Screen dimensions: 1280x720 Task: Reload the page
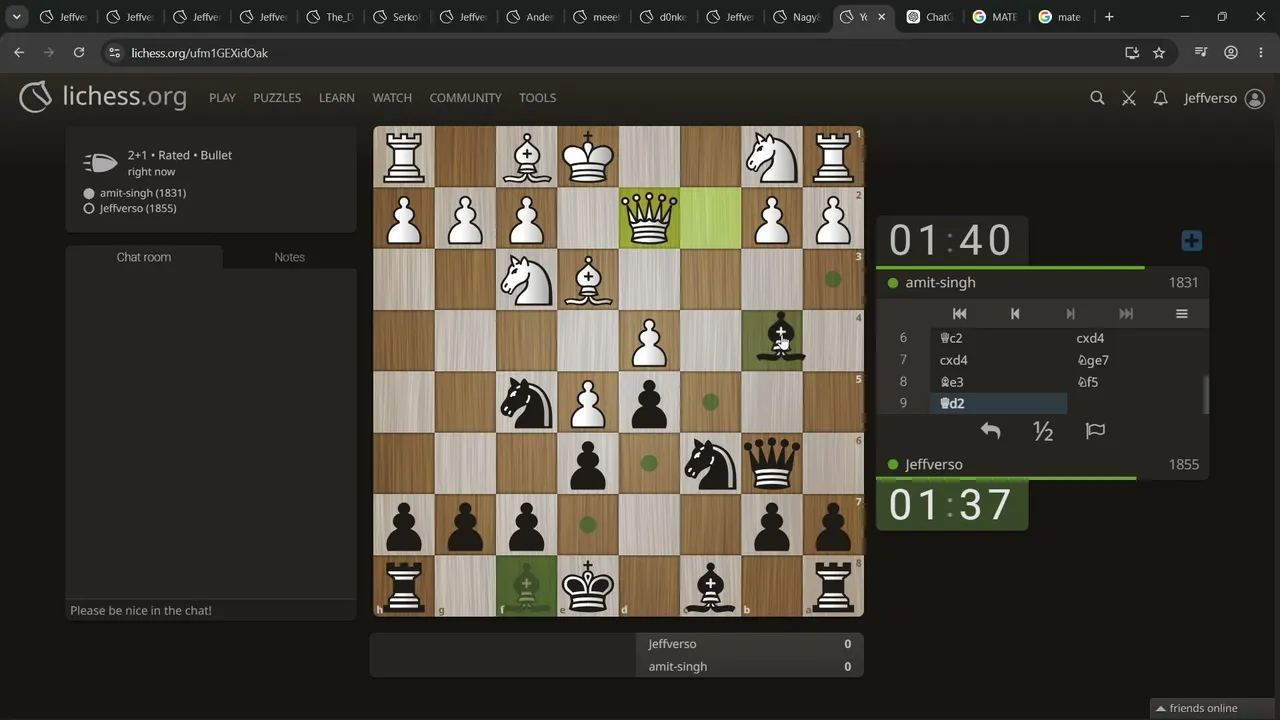(x=79, y=53)
